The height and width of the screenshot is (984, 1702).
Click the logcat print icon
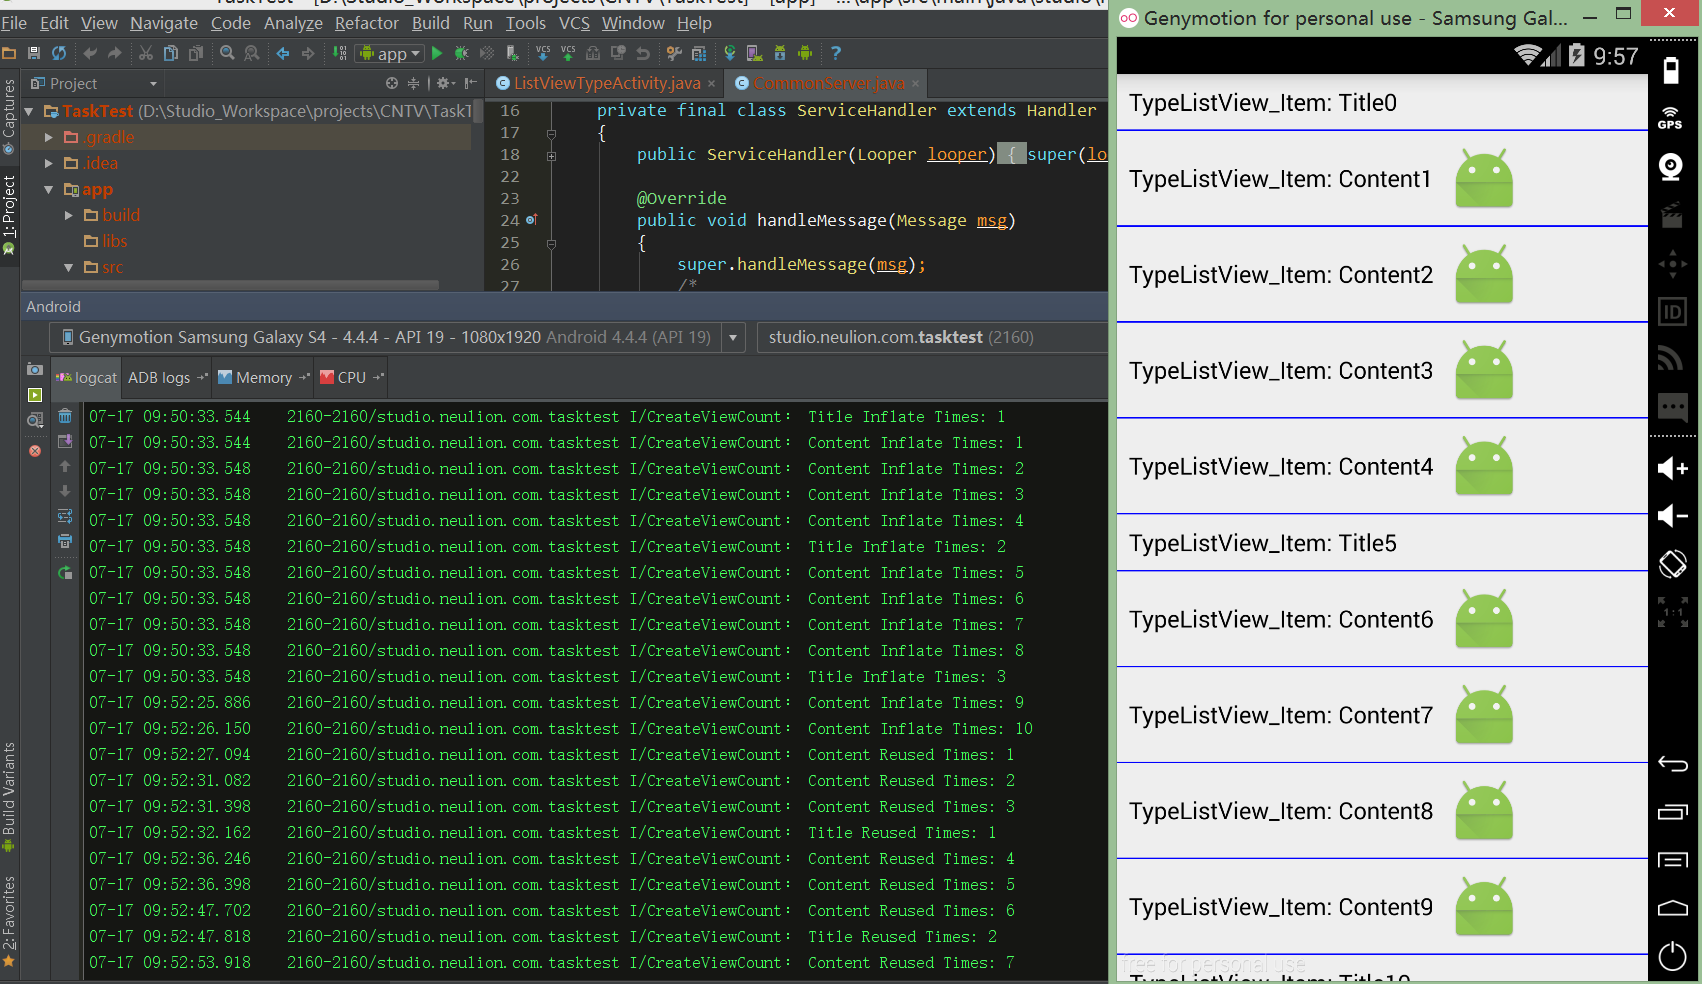point(65,541)
